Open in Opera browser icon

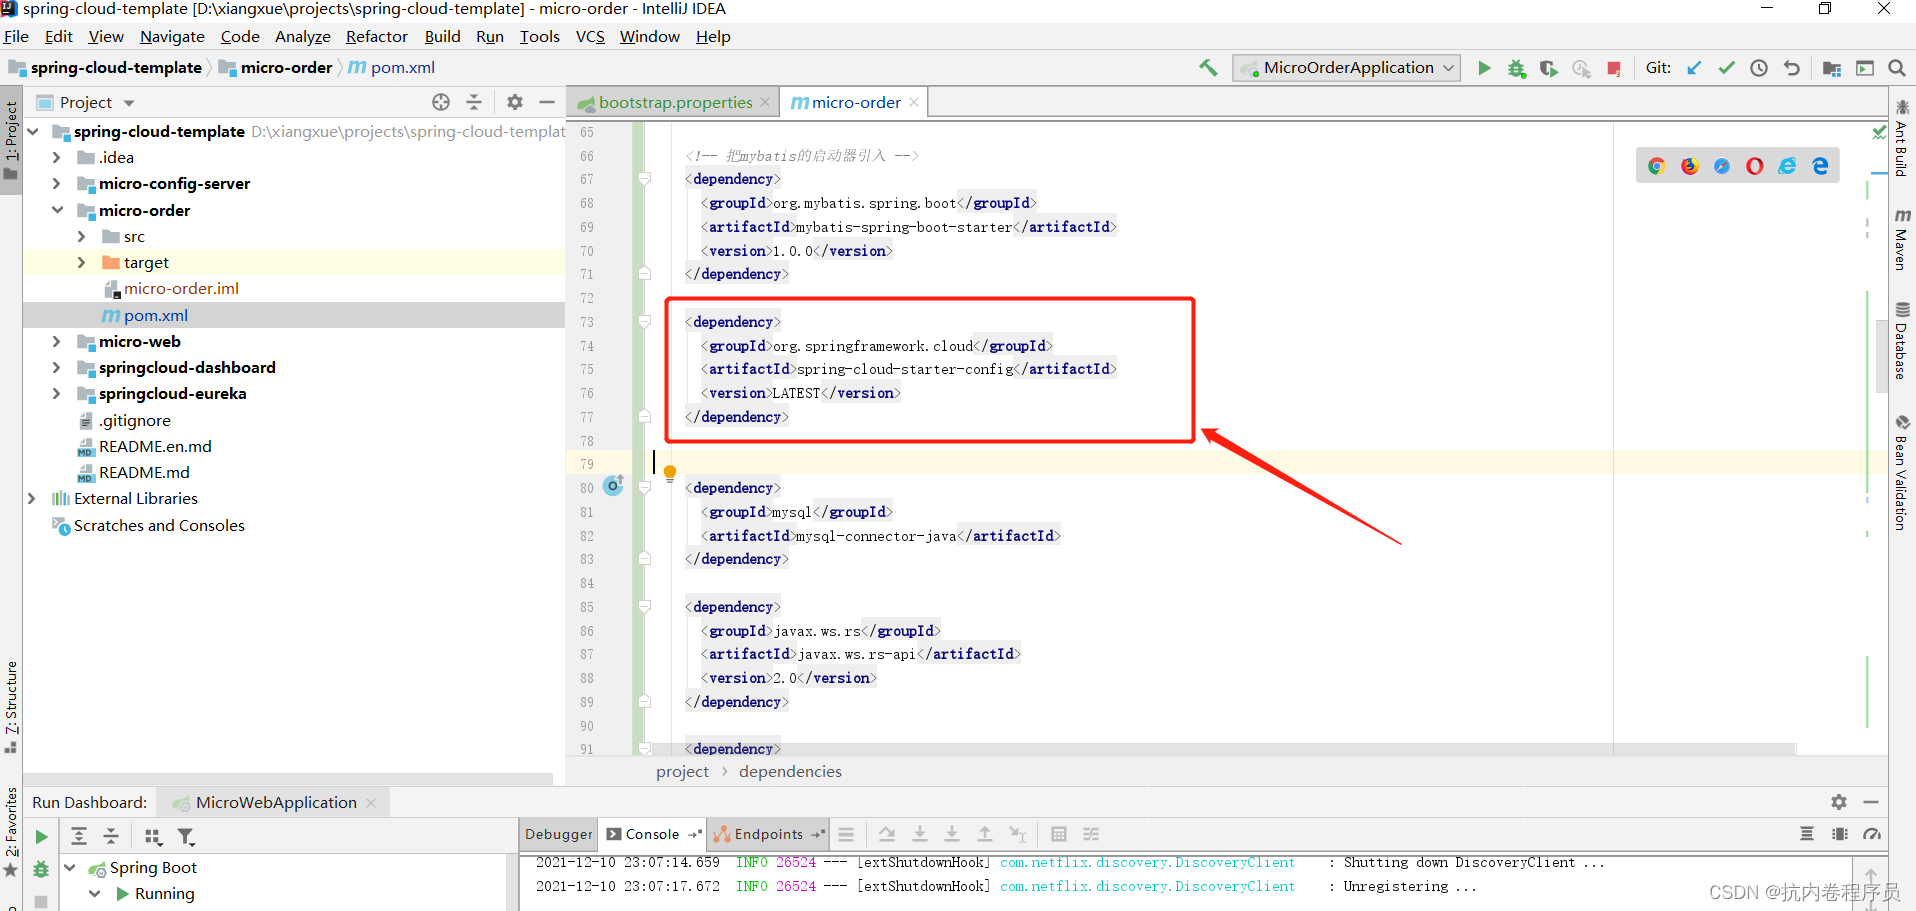click(1755, 166)
